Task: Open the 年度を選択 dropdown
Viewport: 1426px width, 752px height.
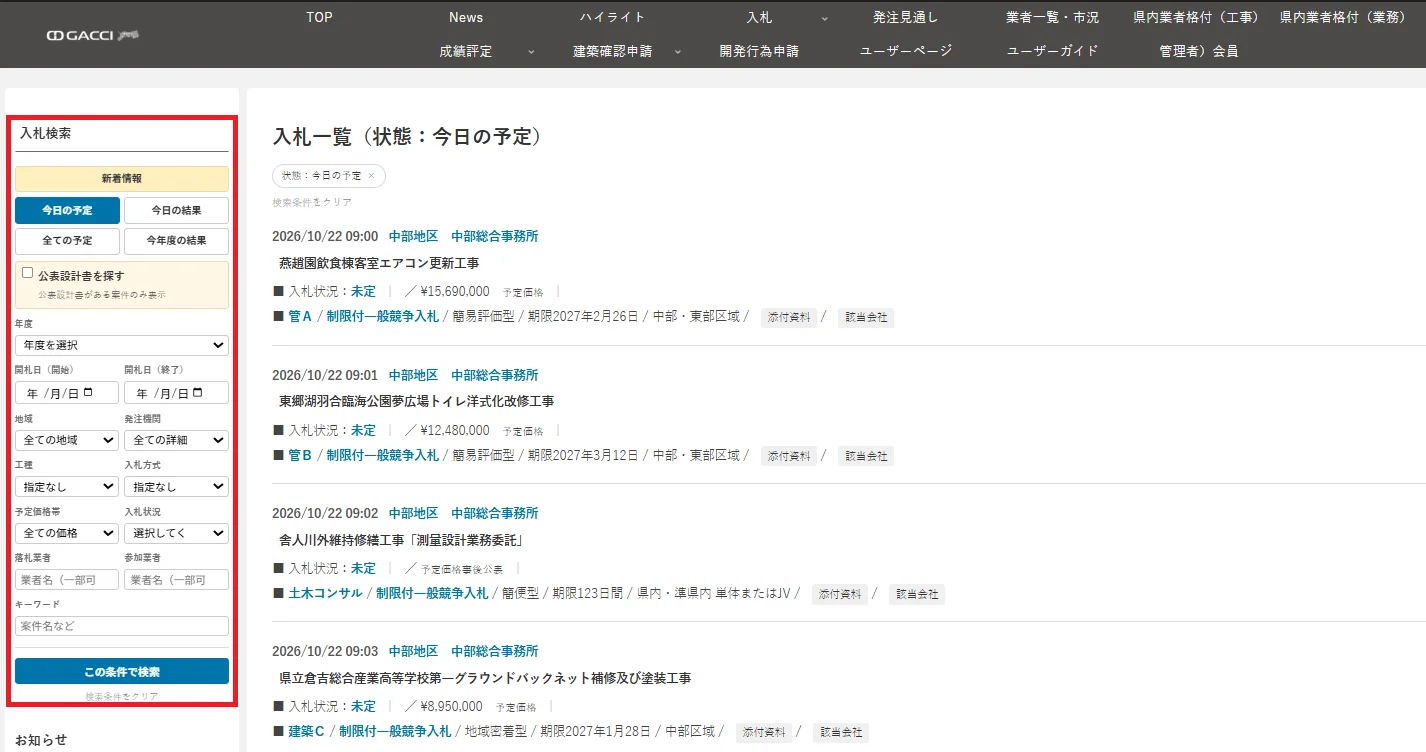Action: (122, 345)
